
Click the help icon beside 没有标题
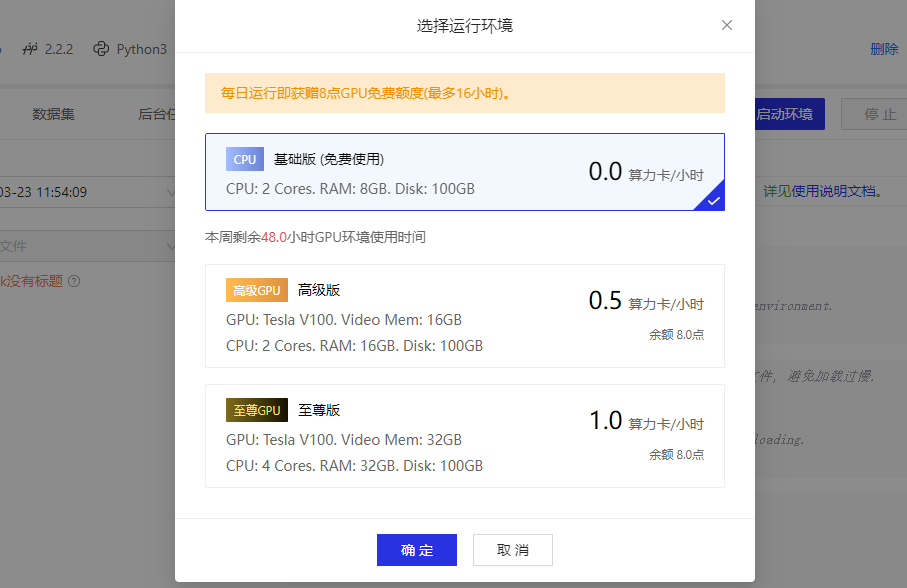(x=74, y=281)
